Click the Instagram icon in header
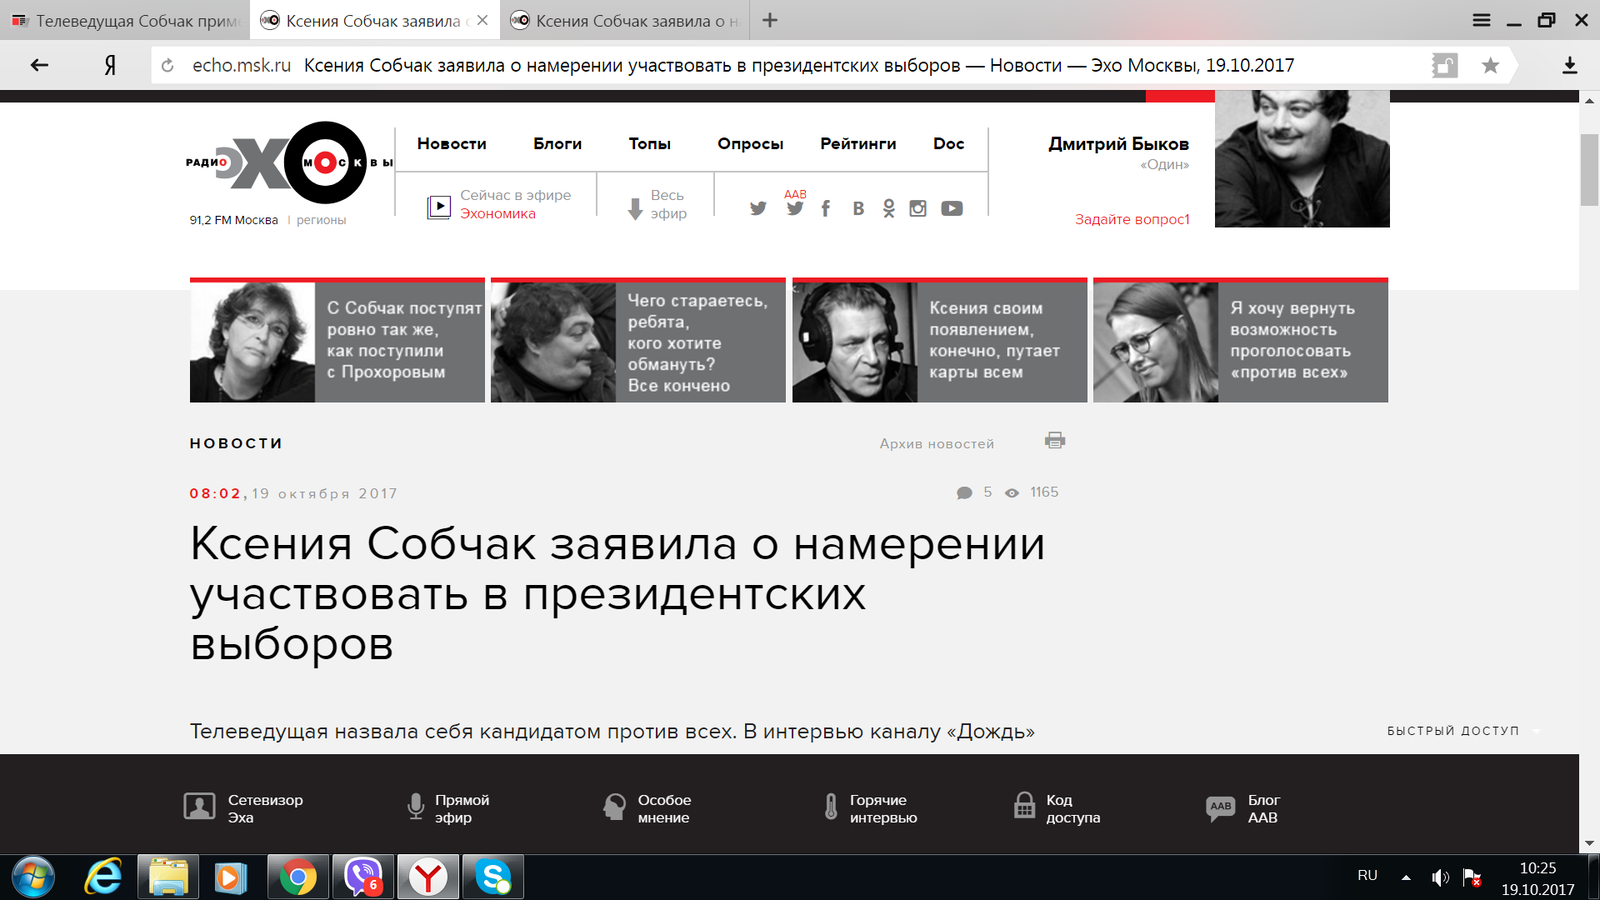This screenshot has height=900, width=1600. coord(918,208)
